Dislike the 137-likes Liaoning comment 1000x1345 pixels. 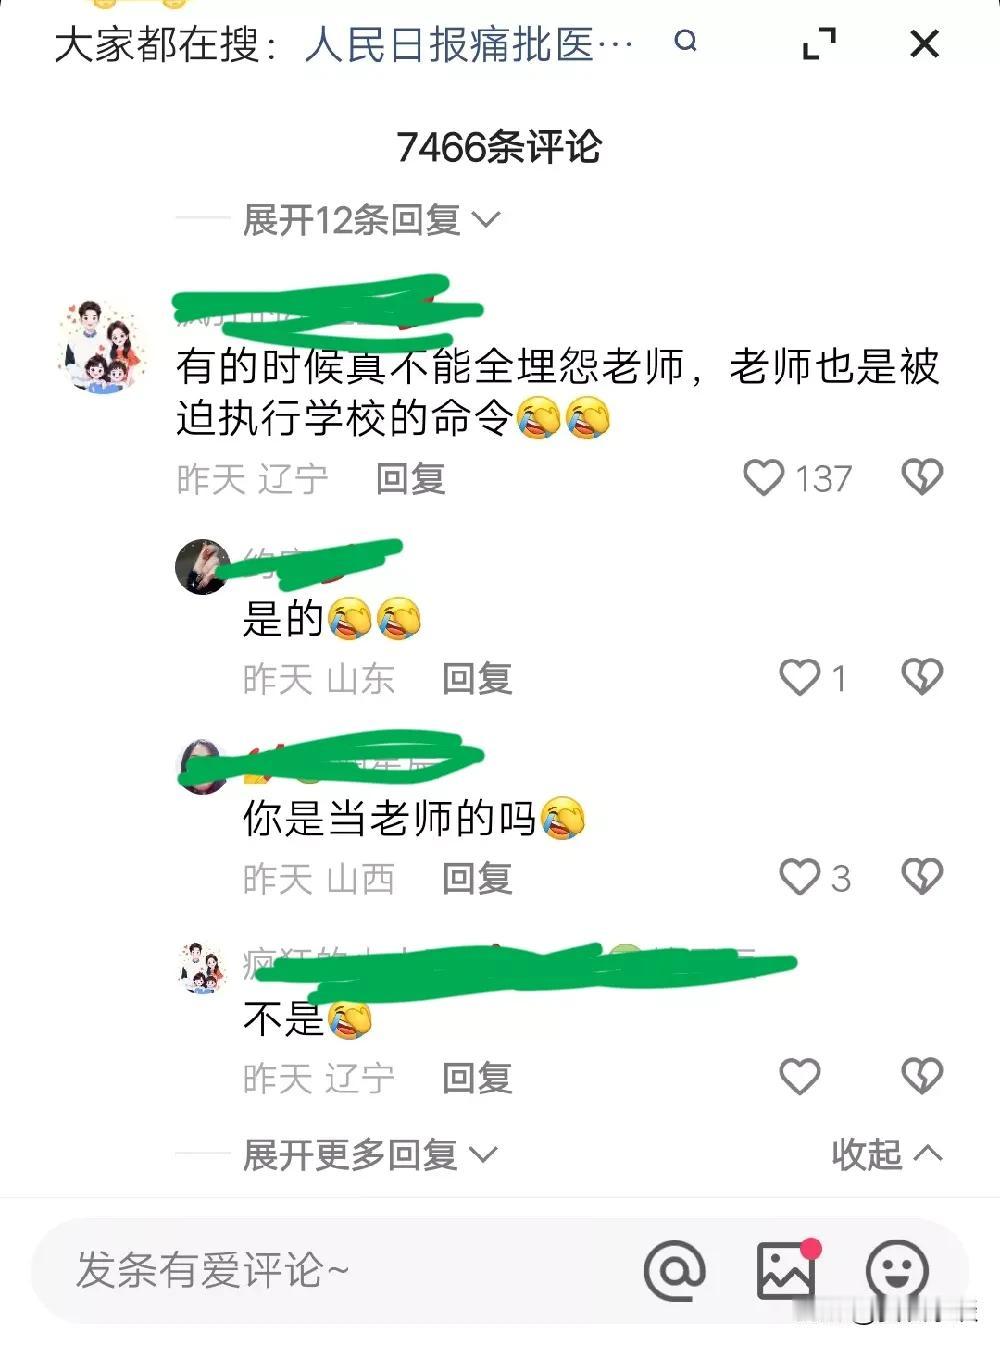coord(922,477)
